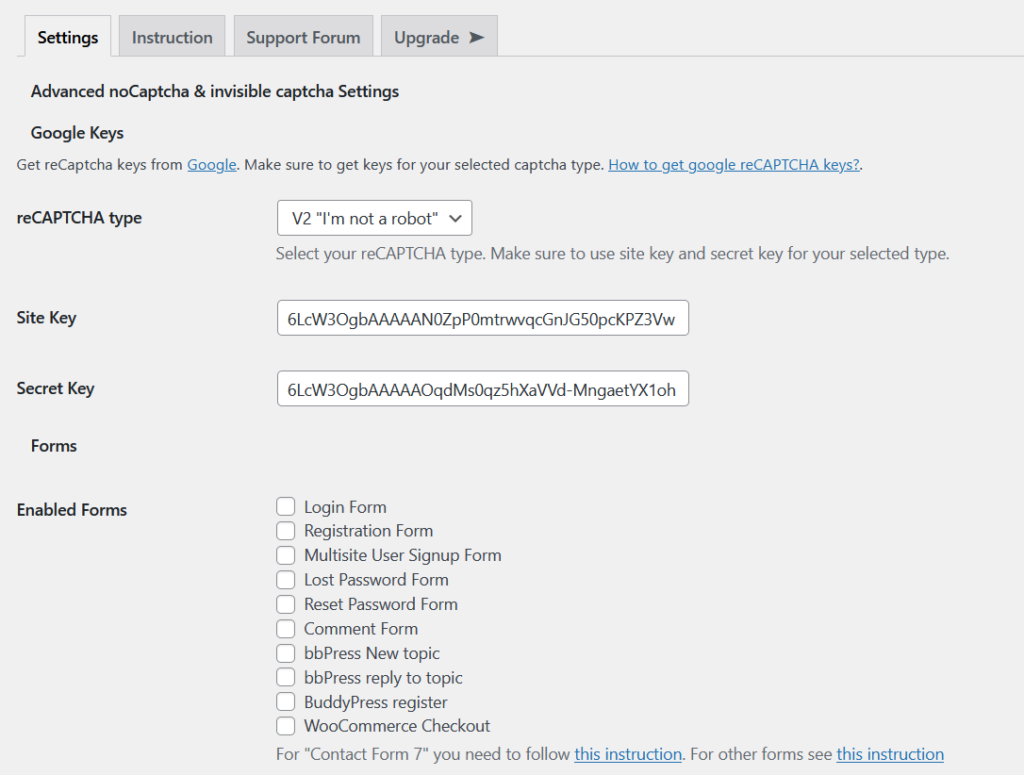1024x775 pixels.
Task: Click into the Site Key field
Action: [x=483, y=318]
